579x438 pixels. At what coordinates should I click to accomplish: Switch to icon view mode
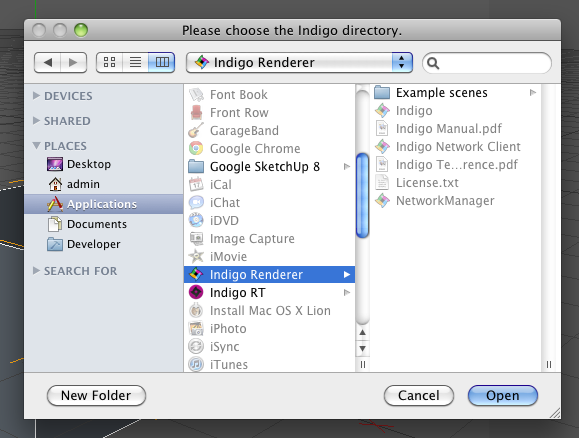point(109,62)
